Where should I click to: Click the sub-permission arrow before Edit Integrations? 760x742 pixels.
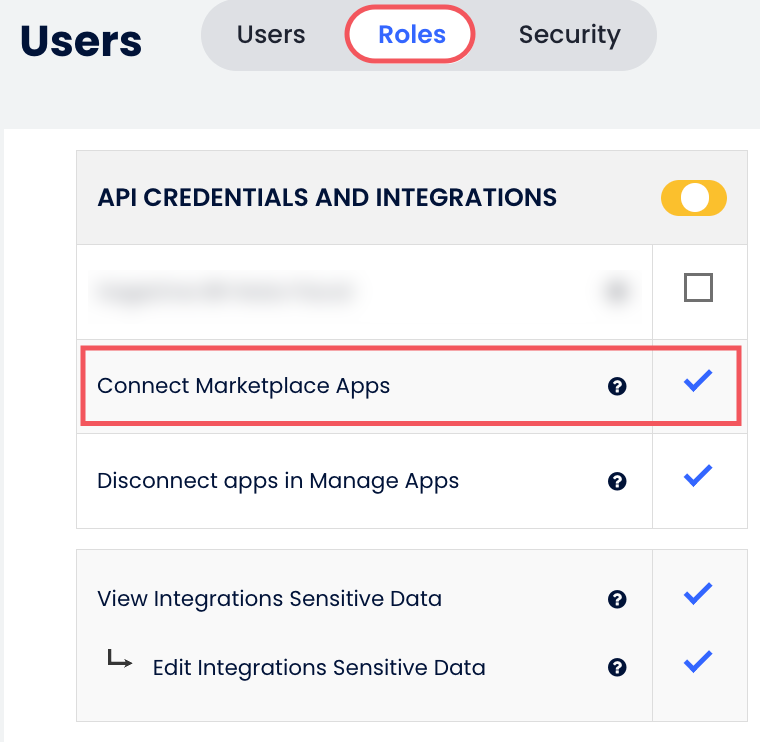(x=120, y=660)
